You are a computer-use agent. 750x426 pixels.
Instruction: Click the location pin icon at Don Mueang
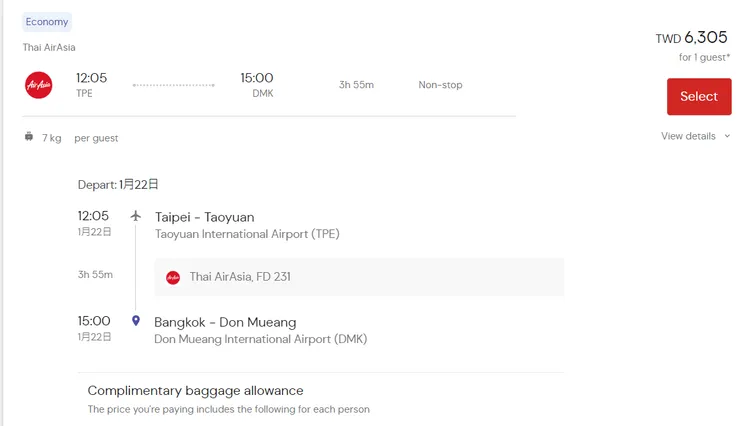point(136,321)
